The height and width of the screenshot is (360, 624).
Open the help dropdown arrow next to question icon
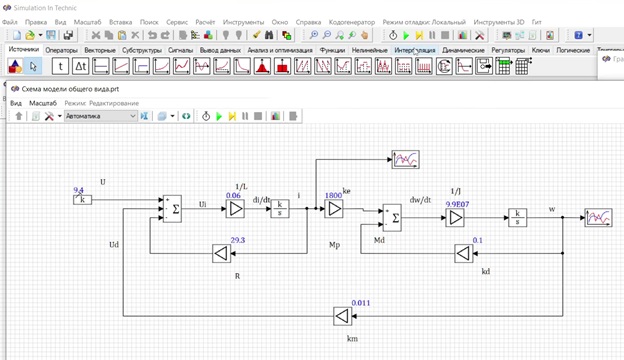pyautogui.click(x=589, y=35)
